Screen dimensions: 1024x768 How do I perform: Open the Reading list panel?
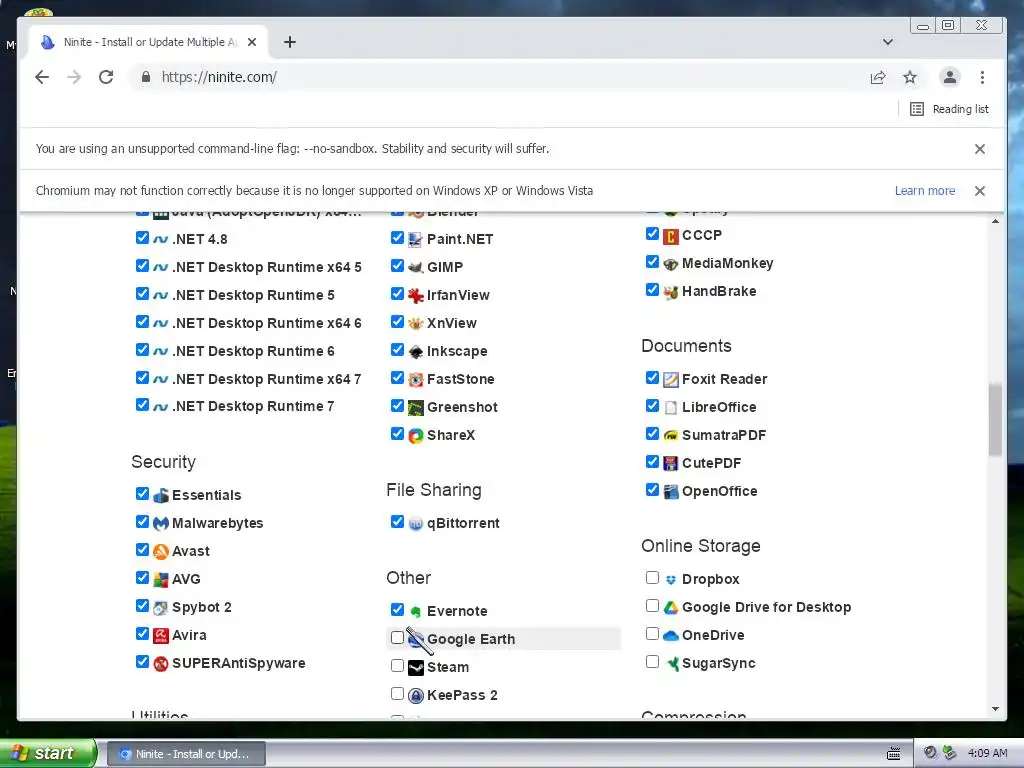point(949,109)
